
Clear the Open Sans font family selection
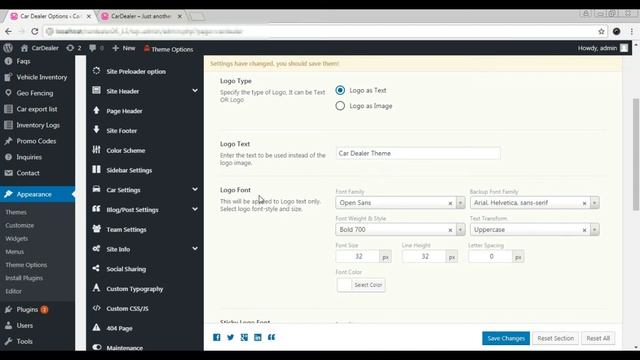(450, 203)
